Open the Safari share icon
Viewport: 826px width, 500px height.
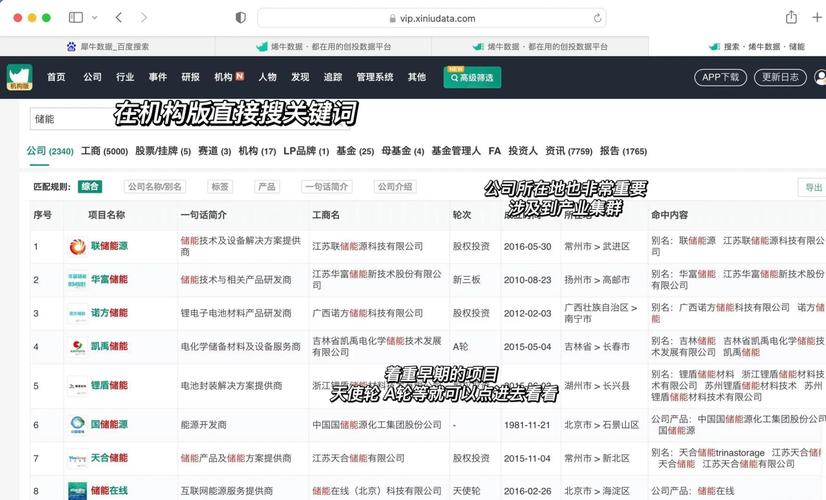[x=791, y=17]
